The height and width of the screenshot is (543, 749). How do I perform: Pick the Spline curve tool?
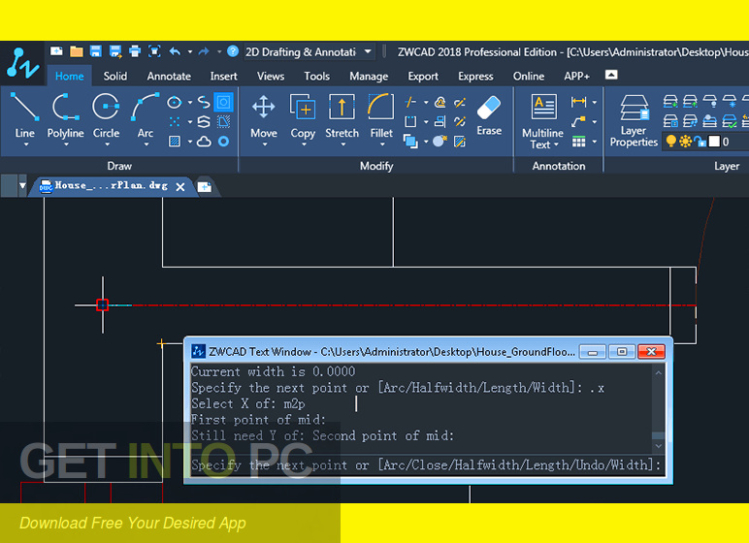pyautogui.click(x=204, y=102)
